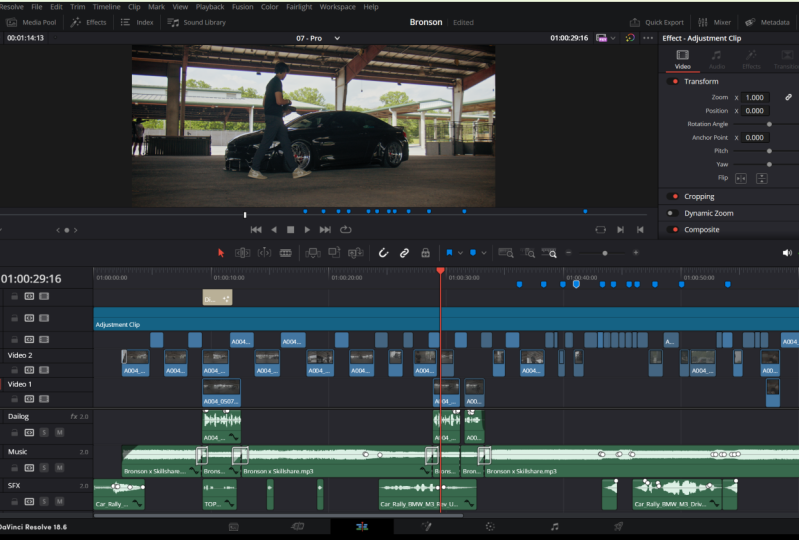Screen dimensions: 799x540
Task: Switch to the Video inspector tab
Action: point(682,60)
